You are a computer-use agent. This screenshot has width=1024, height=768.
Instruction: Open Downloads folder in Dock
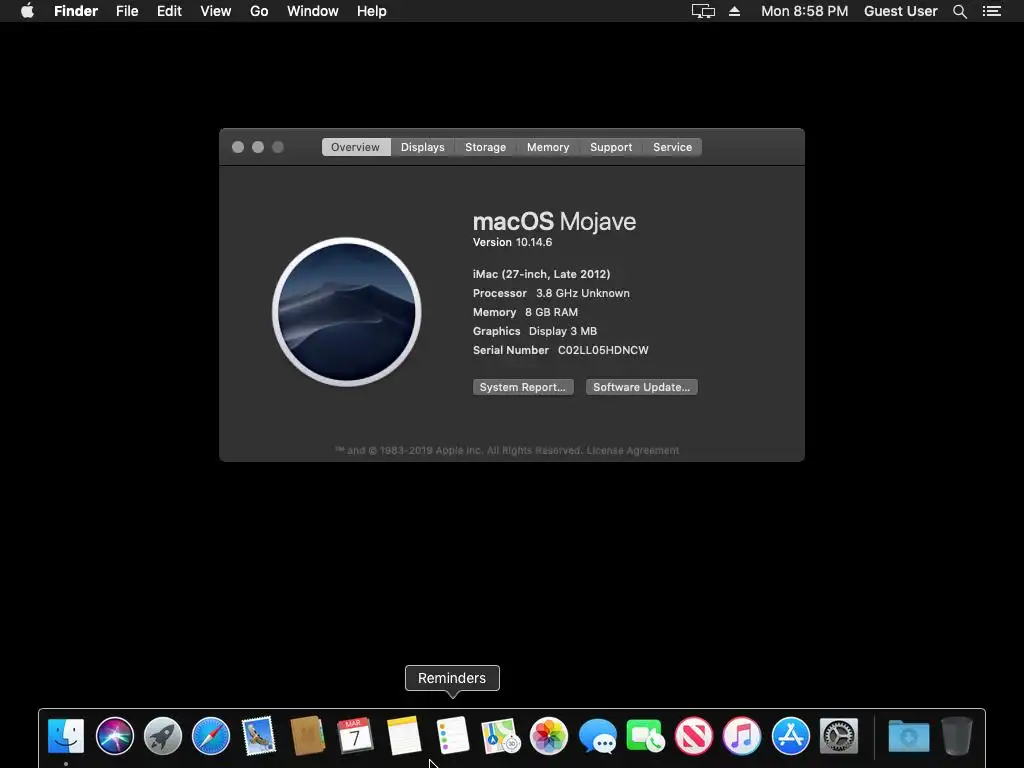(x=908, y=736)
